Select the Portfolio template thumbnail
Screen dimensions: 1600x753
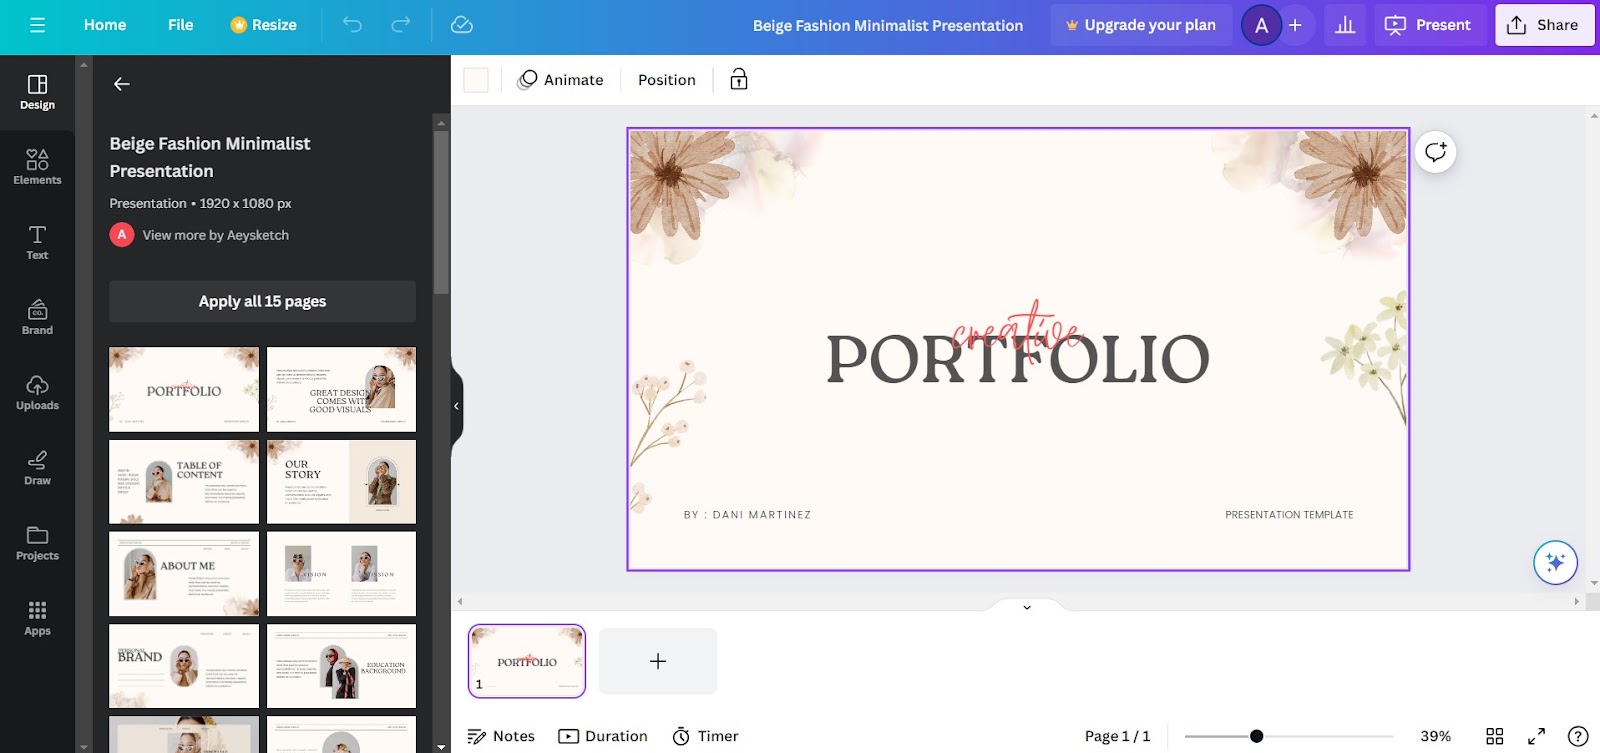coord(184,389)
